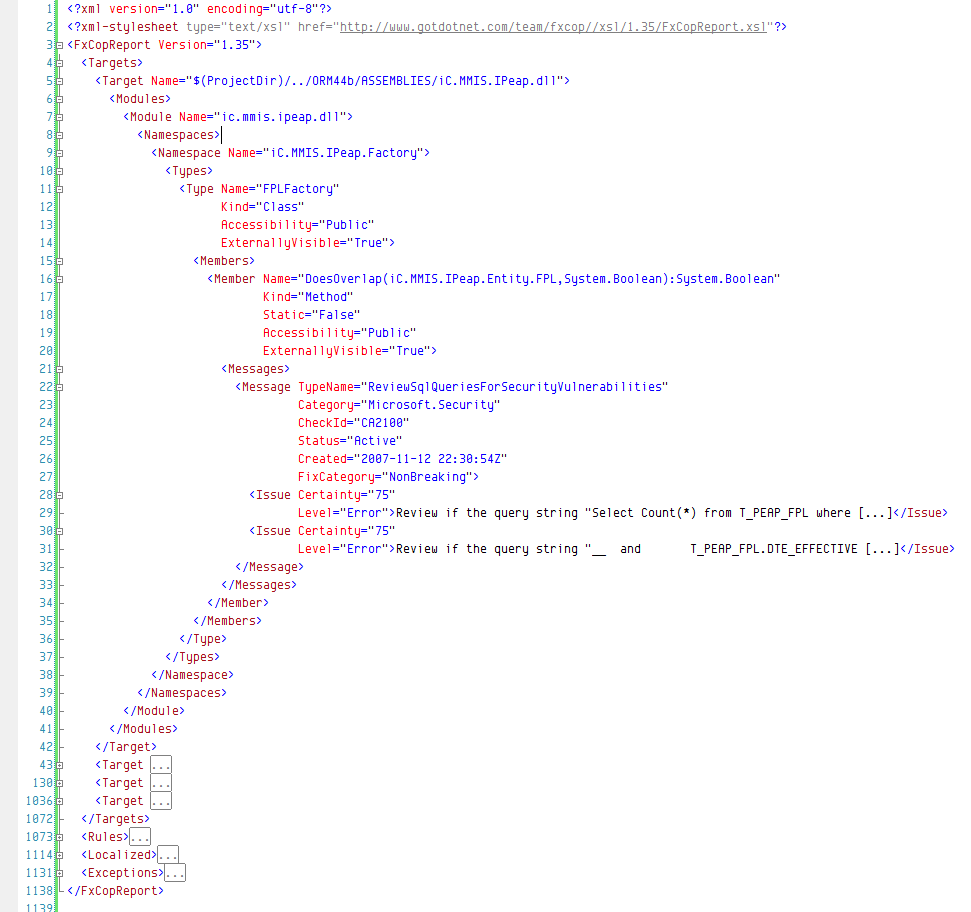971x912 pixels.
Task: Expand the collapsed Target on line 1036
Action: point(59,801)
